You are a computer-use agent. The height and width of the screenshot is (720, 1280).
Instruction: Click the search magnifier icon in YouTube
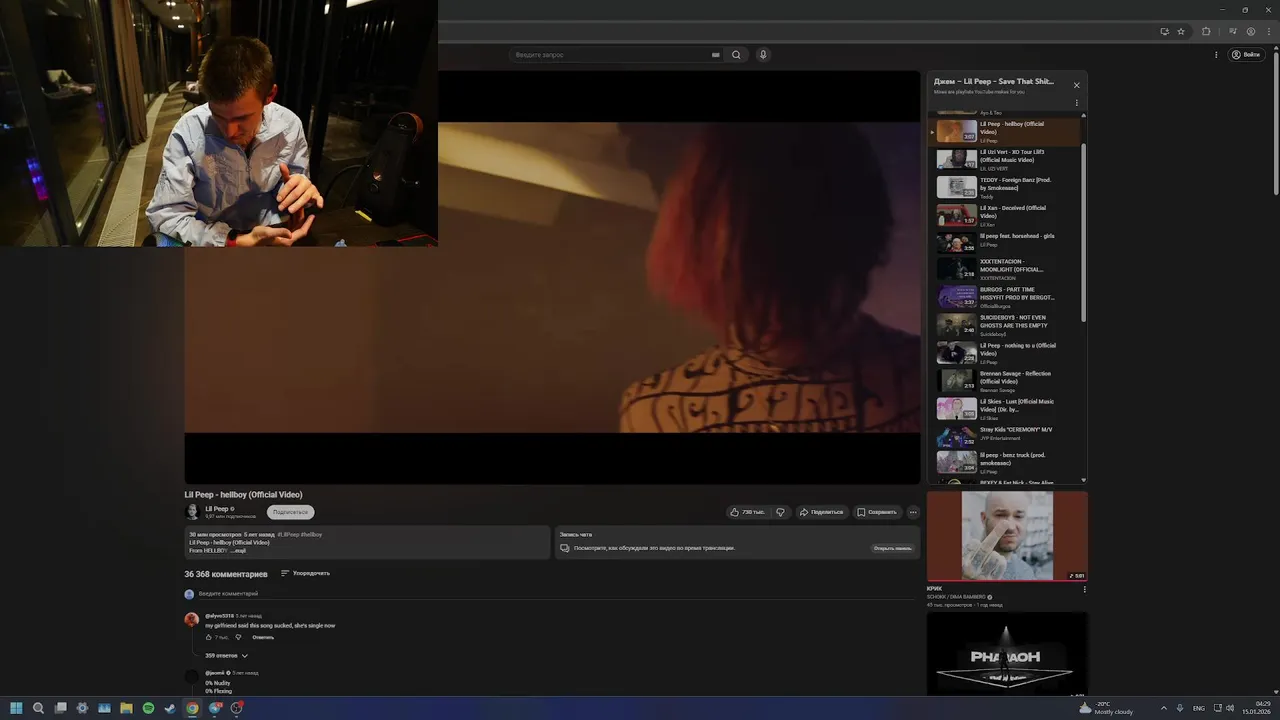pyautogui.click(x=736, y=55)
